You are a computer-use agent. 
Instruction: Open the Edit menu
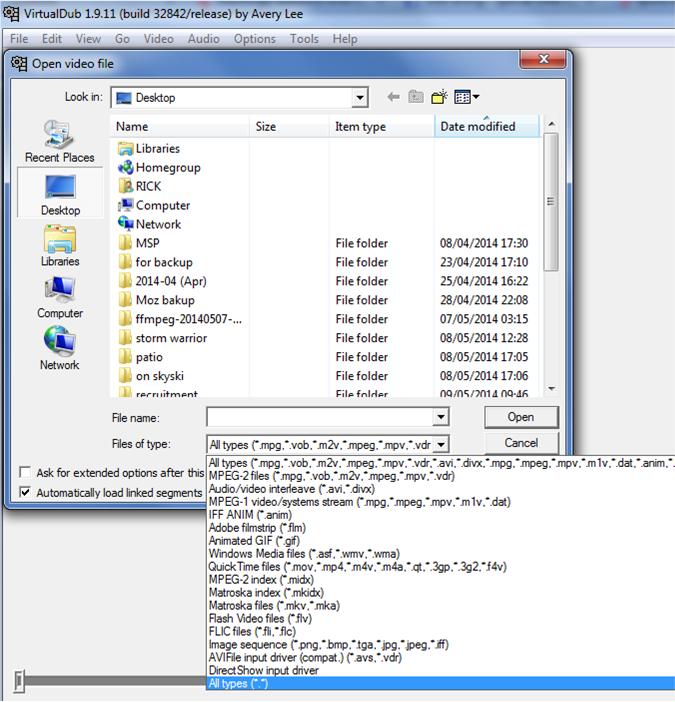pos(52,39)
